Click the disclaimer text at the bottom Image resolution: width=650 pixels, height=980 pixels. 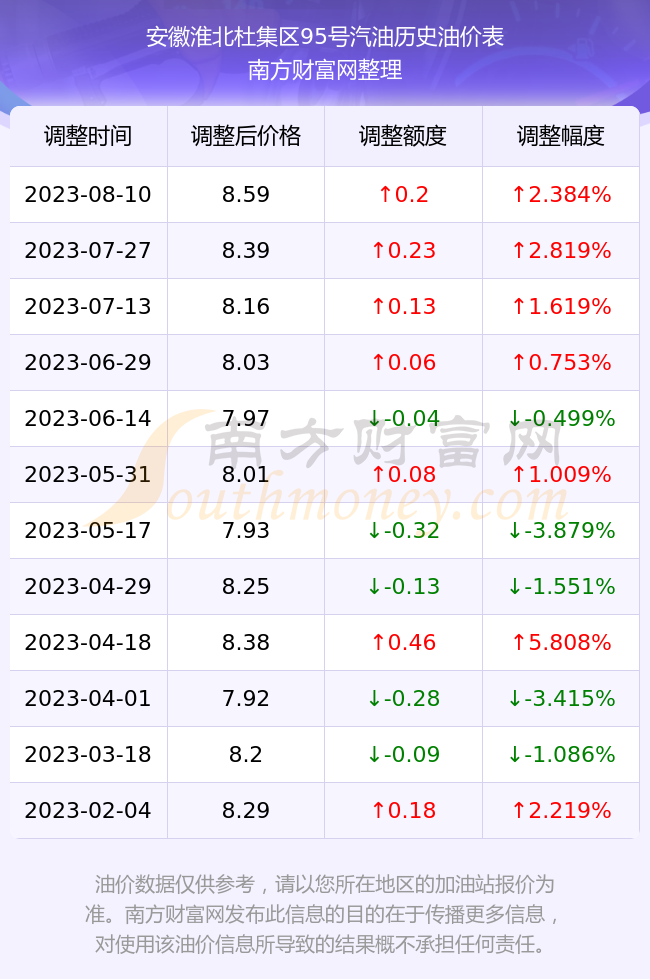(324, 914)
